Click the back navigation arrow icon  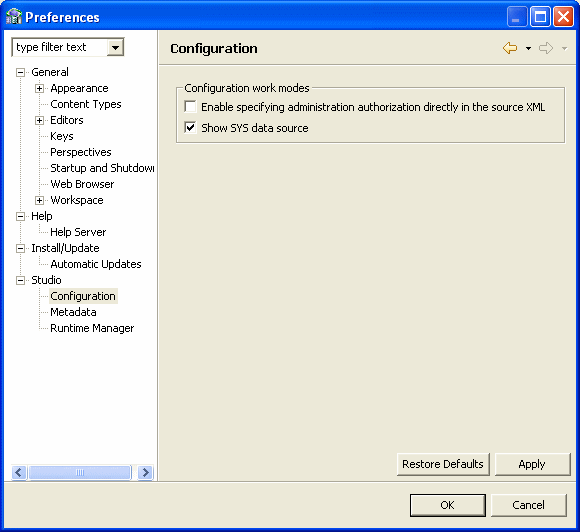tap(510, 48)
